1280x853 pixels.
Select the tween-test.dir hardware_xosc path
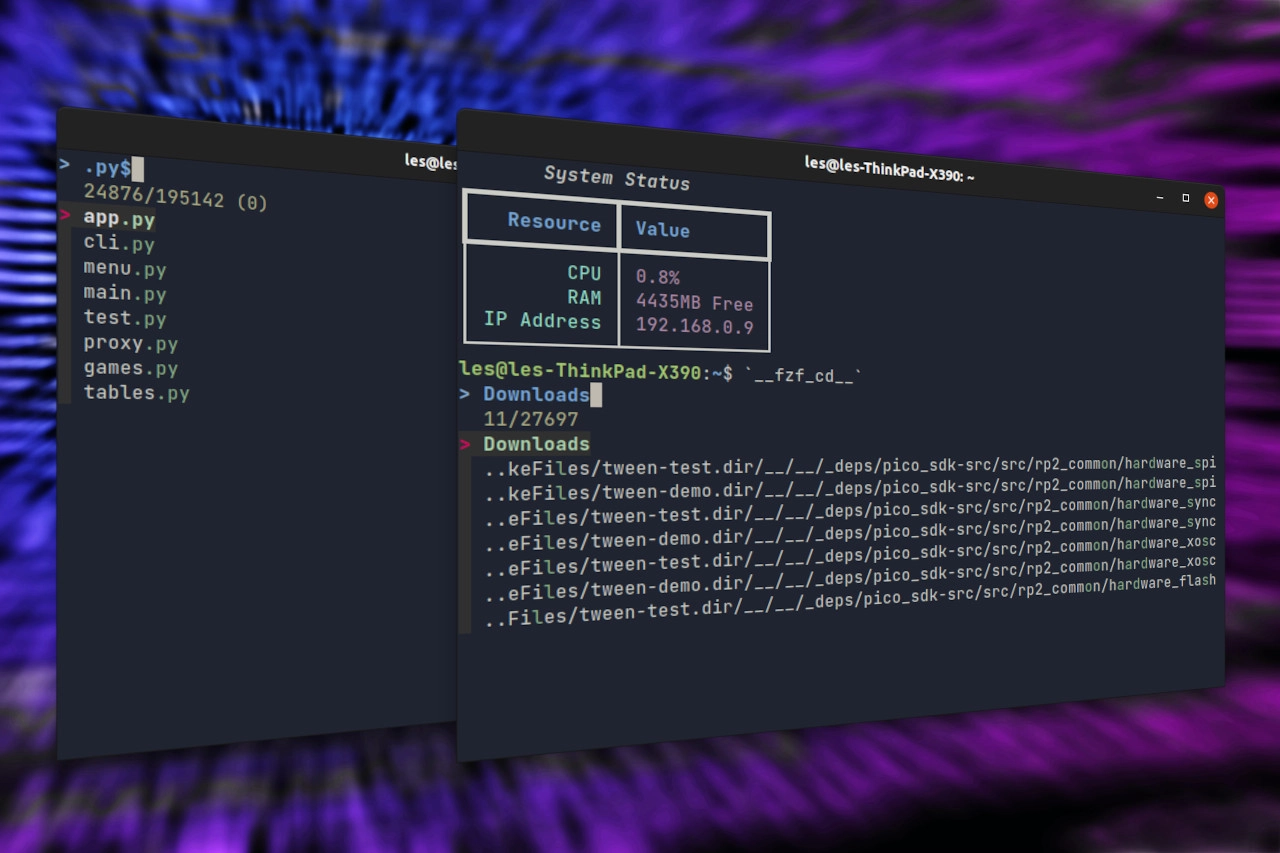click(x=850, y=557)
